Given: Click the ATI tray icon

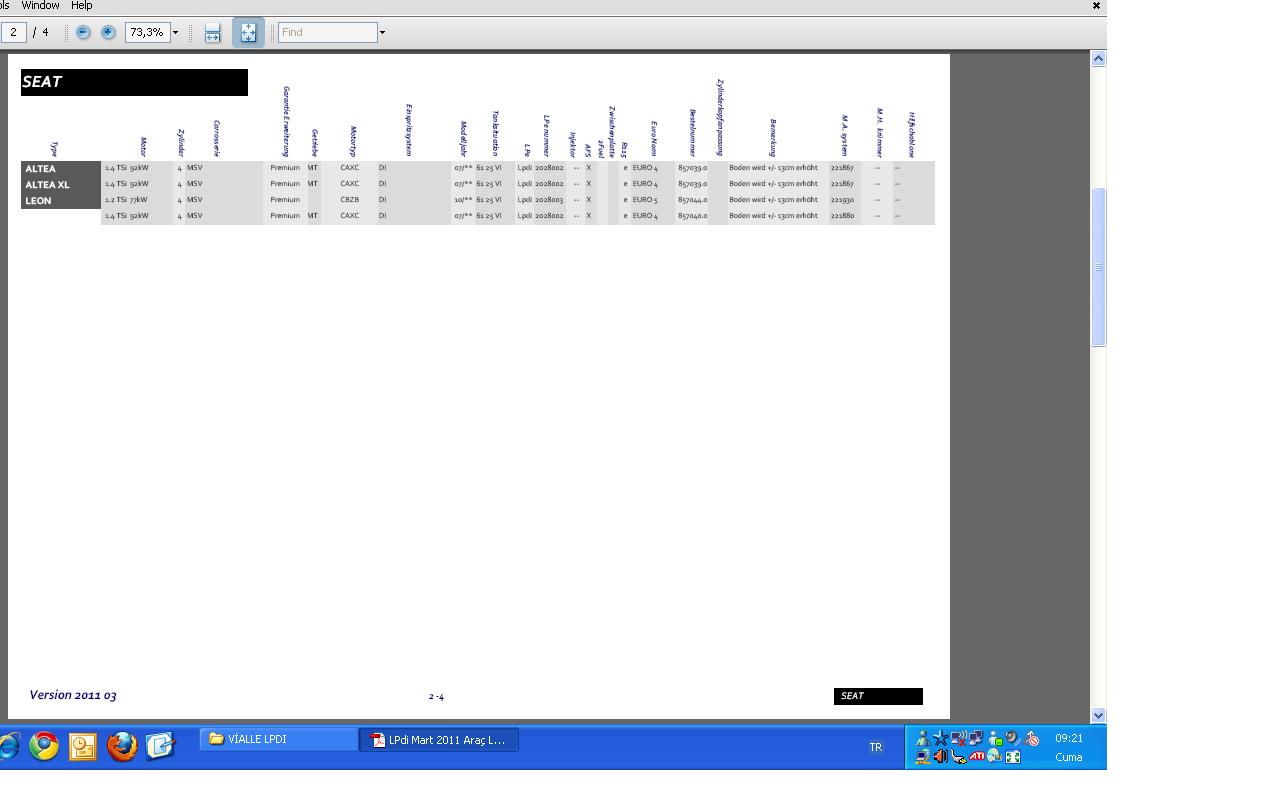Looking at the screenshot, I should [977, 757].
